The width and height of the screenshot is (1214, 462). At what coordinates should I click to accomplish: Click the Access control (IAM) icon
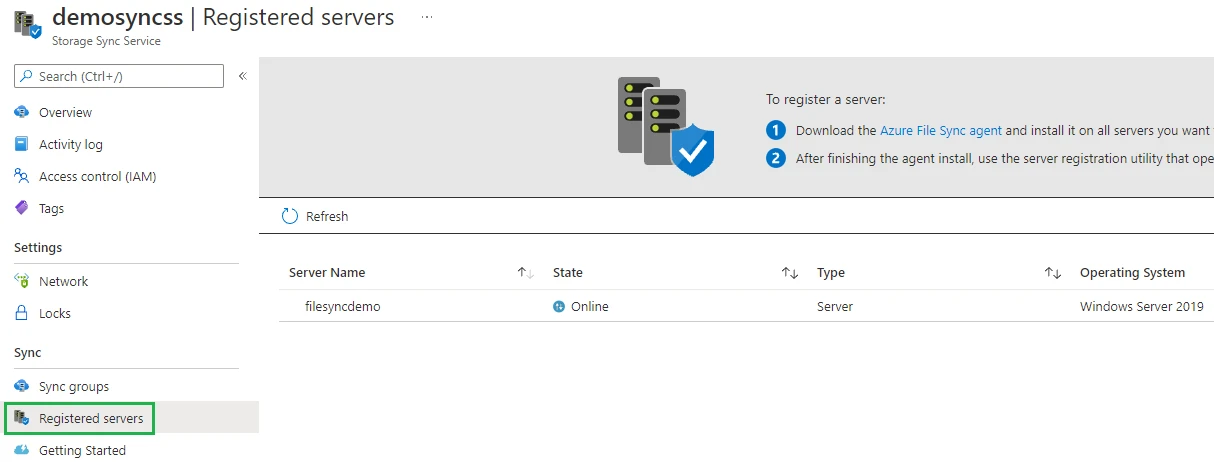(22, 176)
